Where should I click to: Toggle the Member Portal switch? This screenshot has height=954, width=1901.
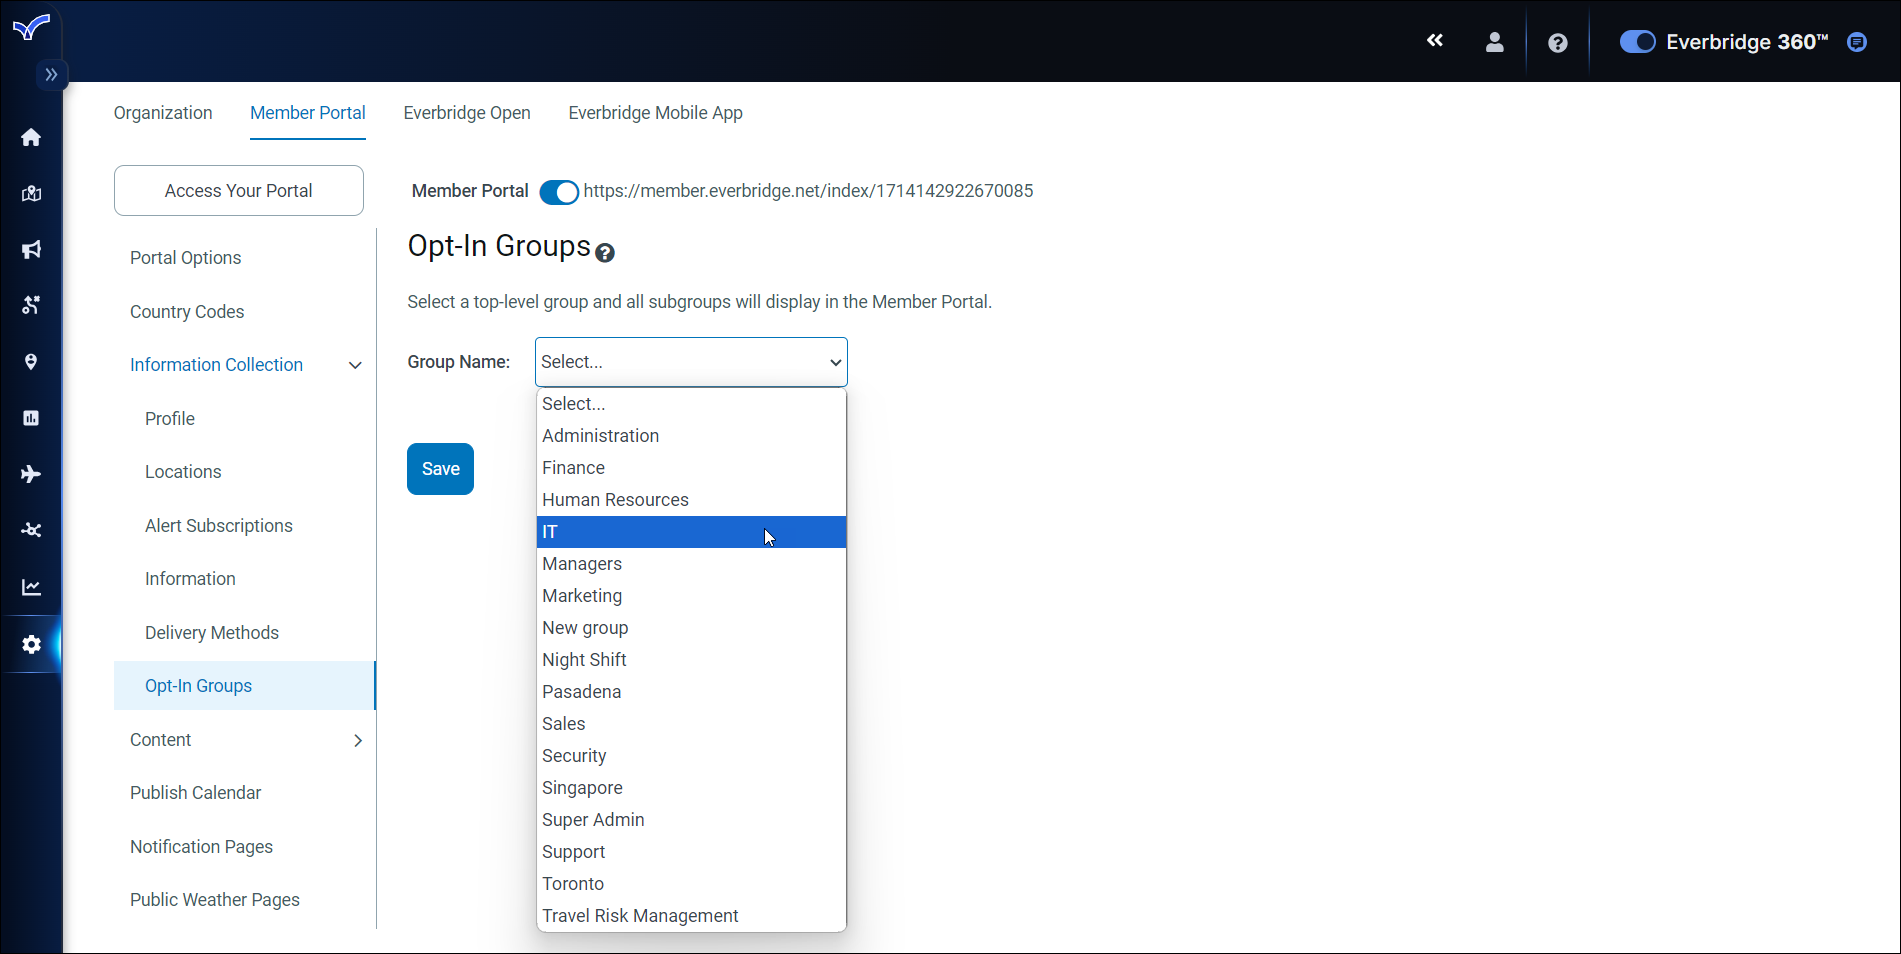click(x=559, y=192)
